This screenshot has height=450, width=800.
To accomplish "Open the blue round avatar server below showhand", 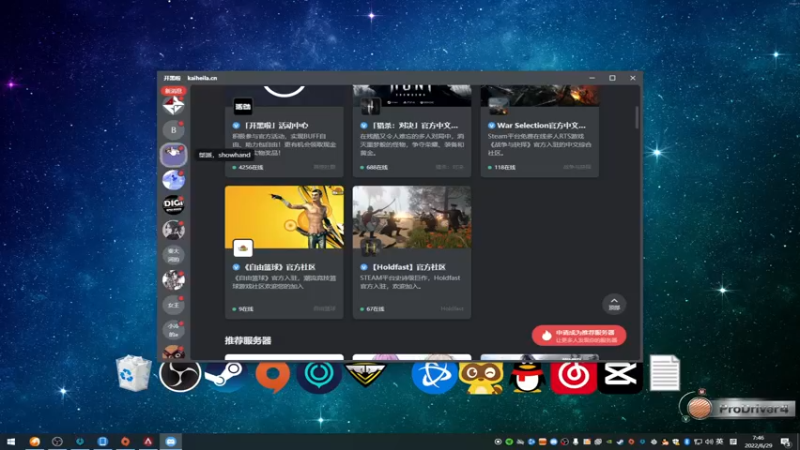I will tap(173, 180).
